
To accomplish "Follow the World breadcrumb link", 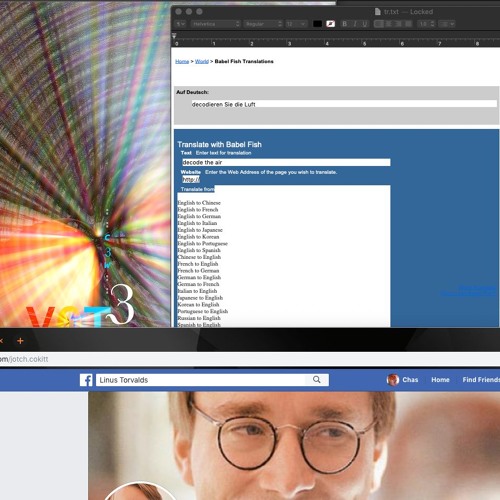I will coord(202,61).
